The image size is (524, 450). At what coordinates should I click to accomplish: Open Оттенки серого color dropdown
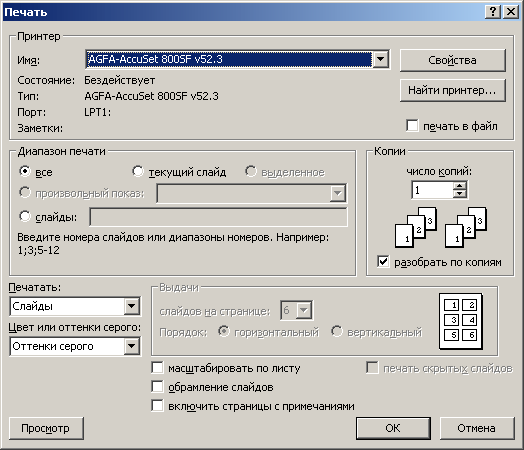pyautogui.click(x=131, y=346)
